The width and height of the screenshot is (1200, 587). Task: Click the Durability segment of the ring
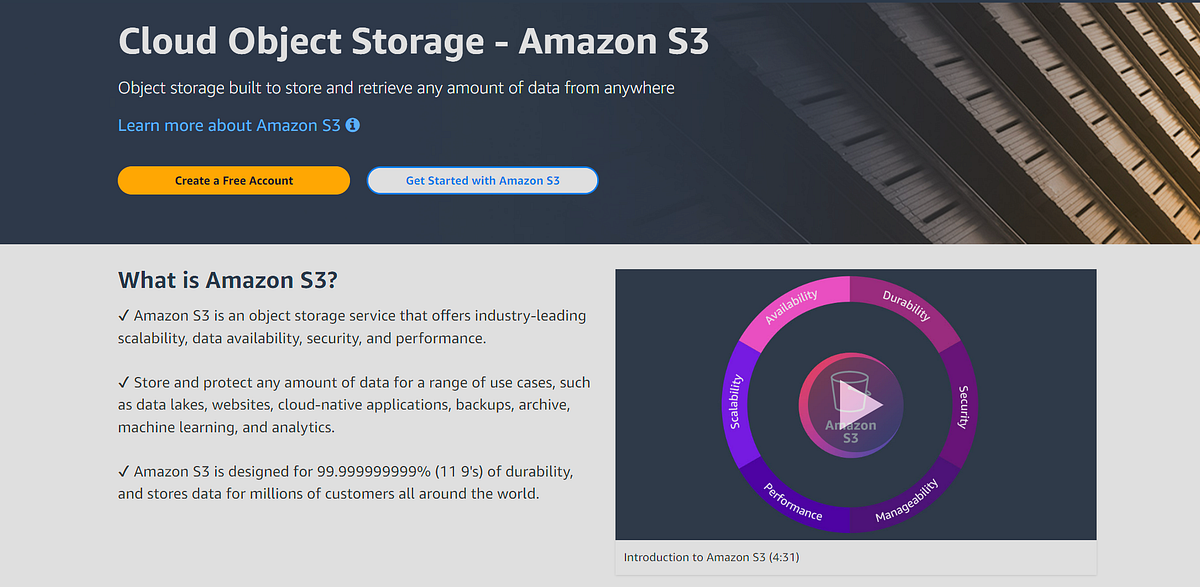click(x=905, y=307)
